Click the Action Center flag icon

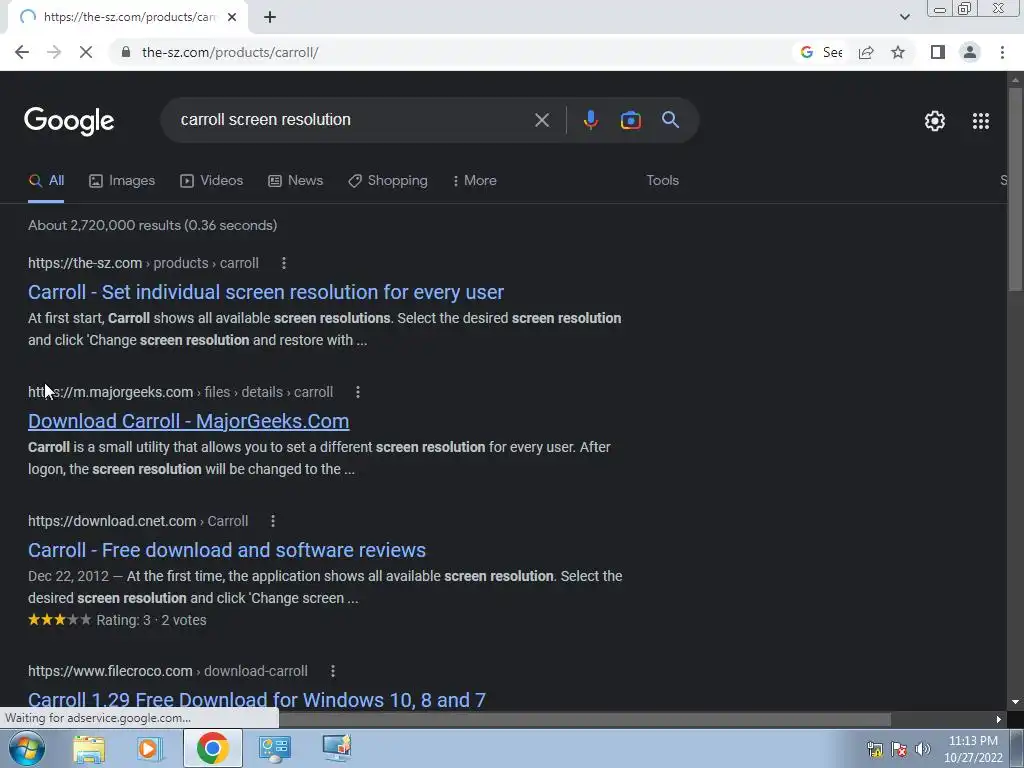point(899,749)
